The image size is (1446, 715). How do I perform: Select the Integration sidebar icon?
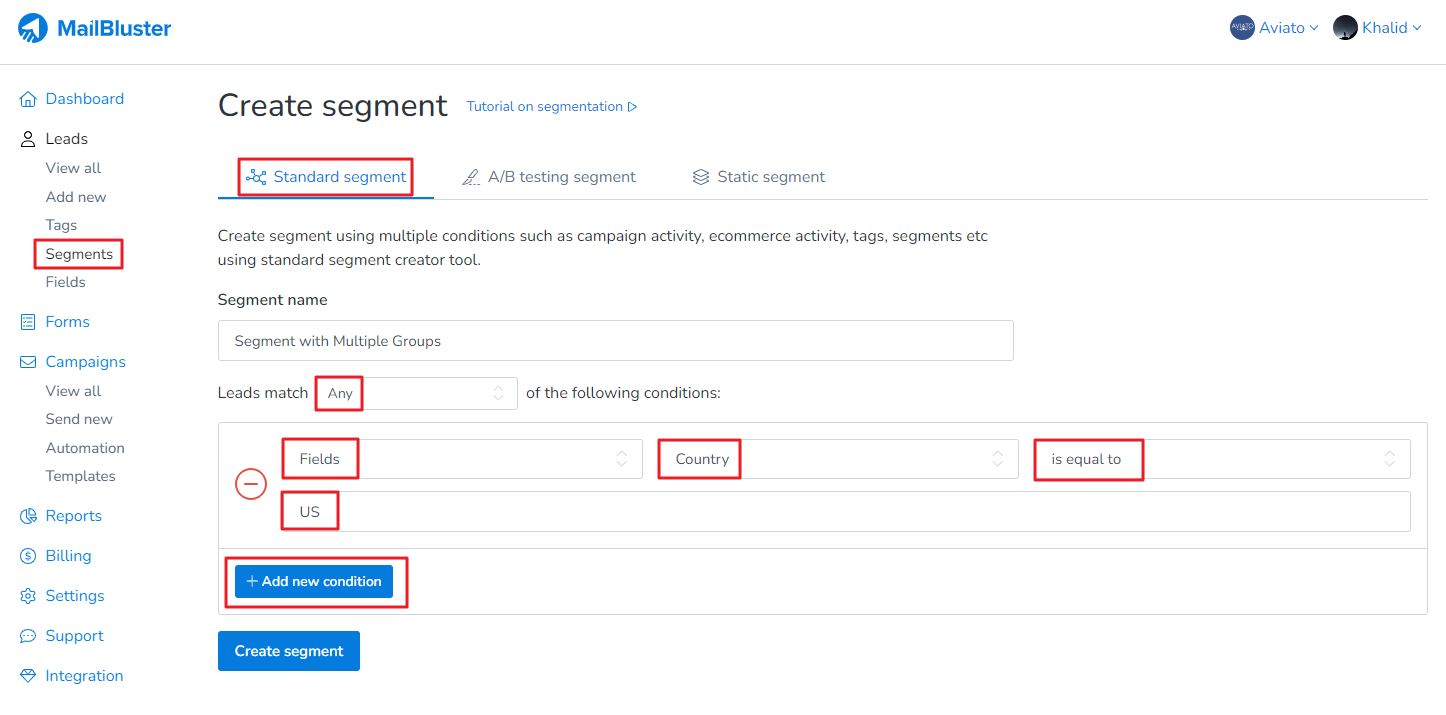point(27,675)
